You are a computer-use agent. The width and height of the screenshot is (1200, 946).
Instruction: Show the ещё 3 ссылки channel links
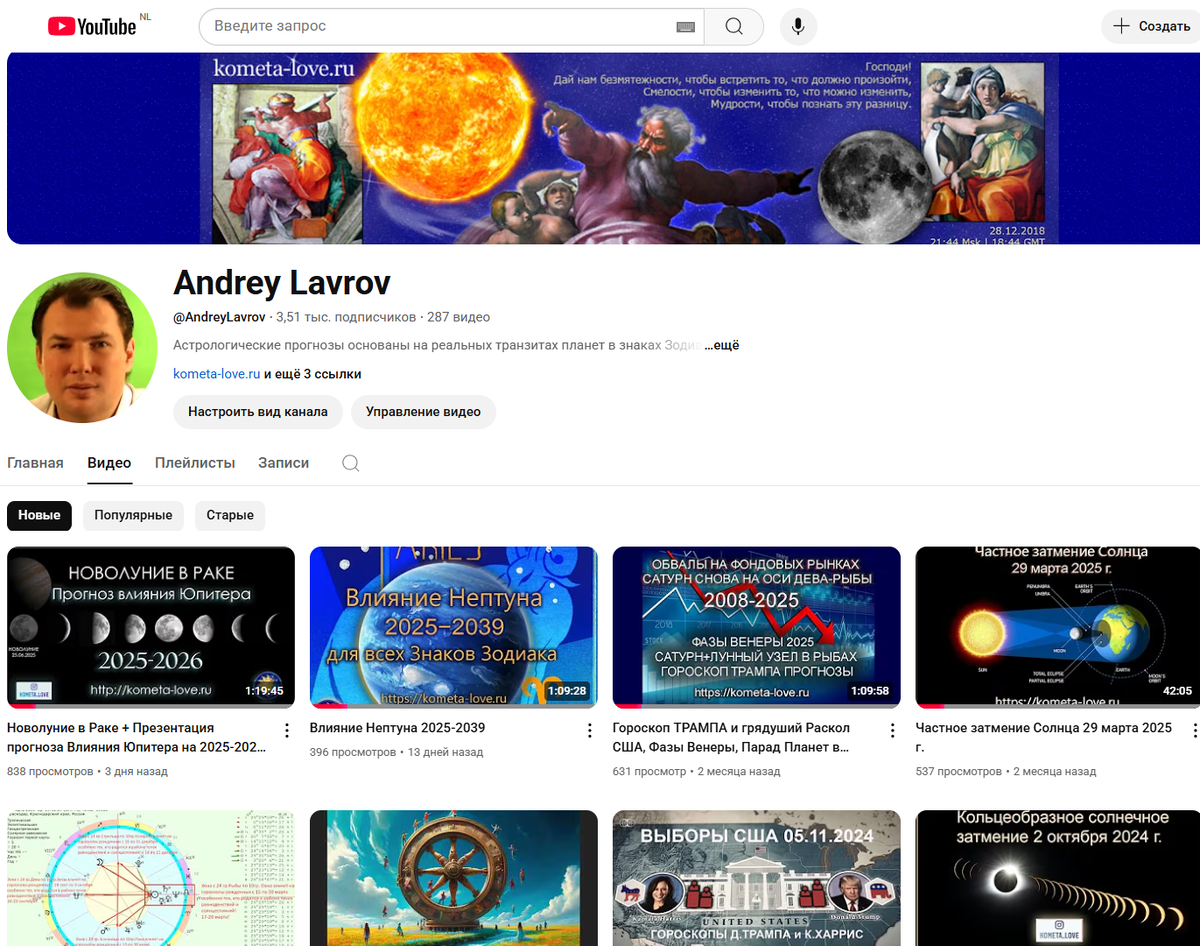[x=313, y=373]
